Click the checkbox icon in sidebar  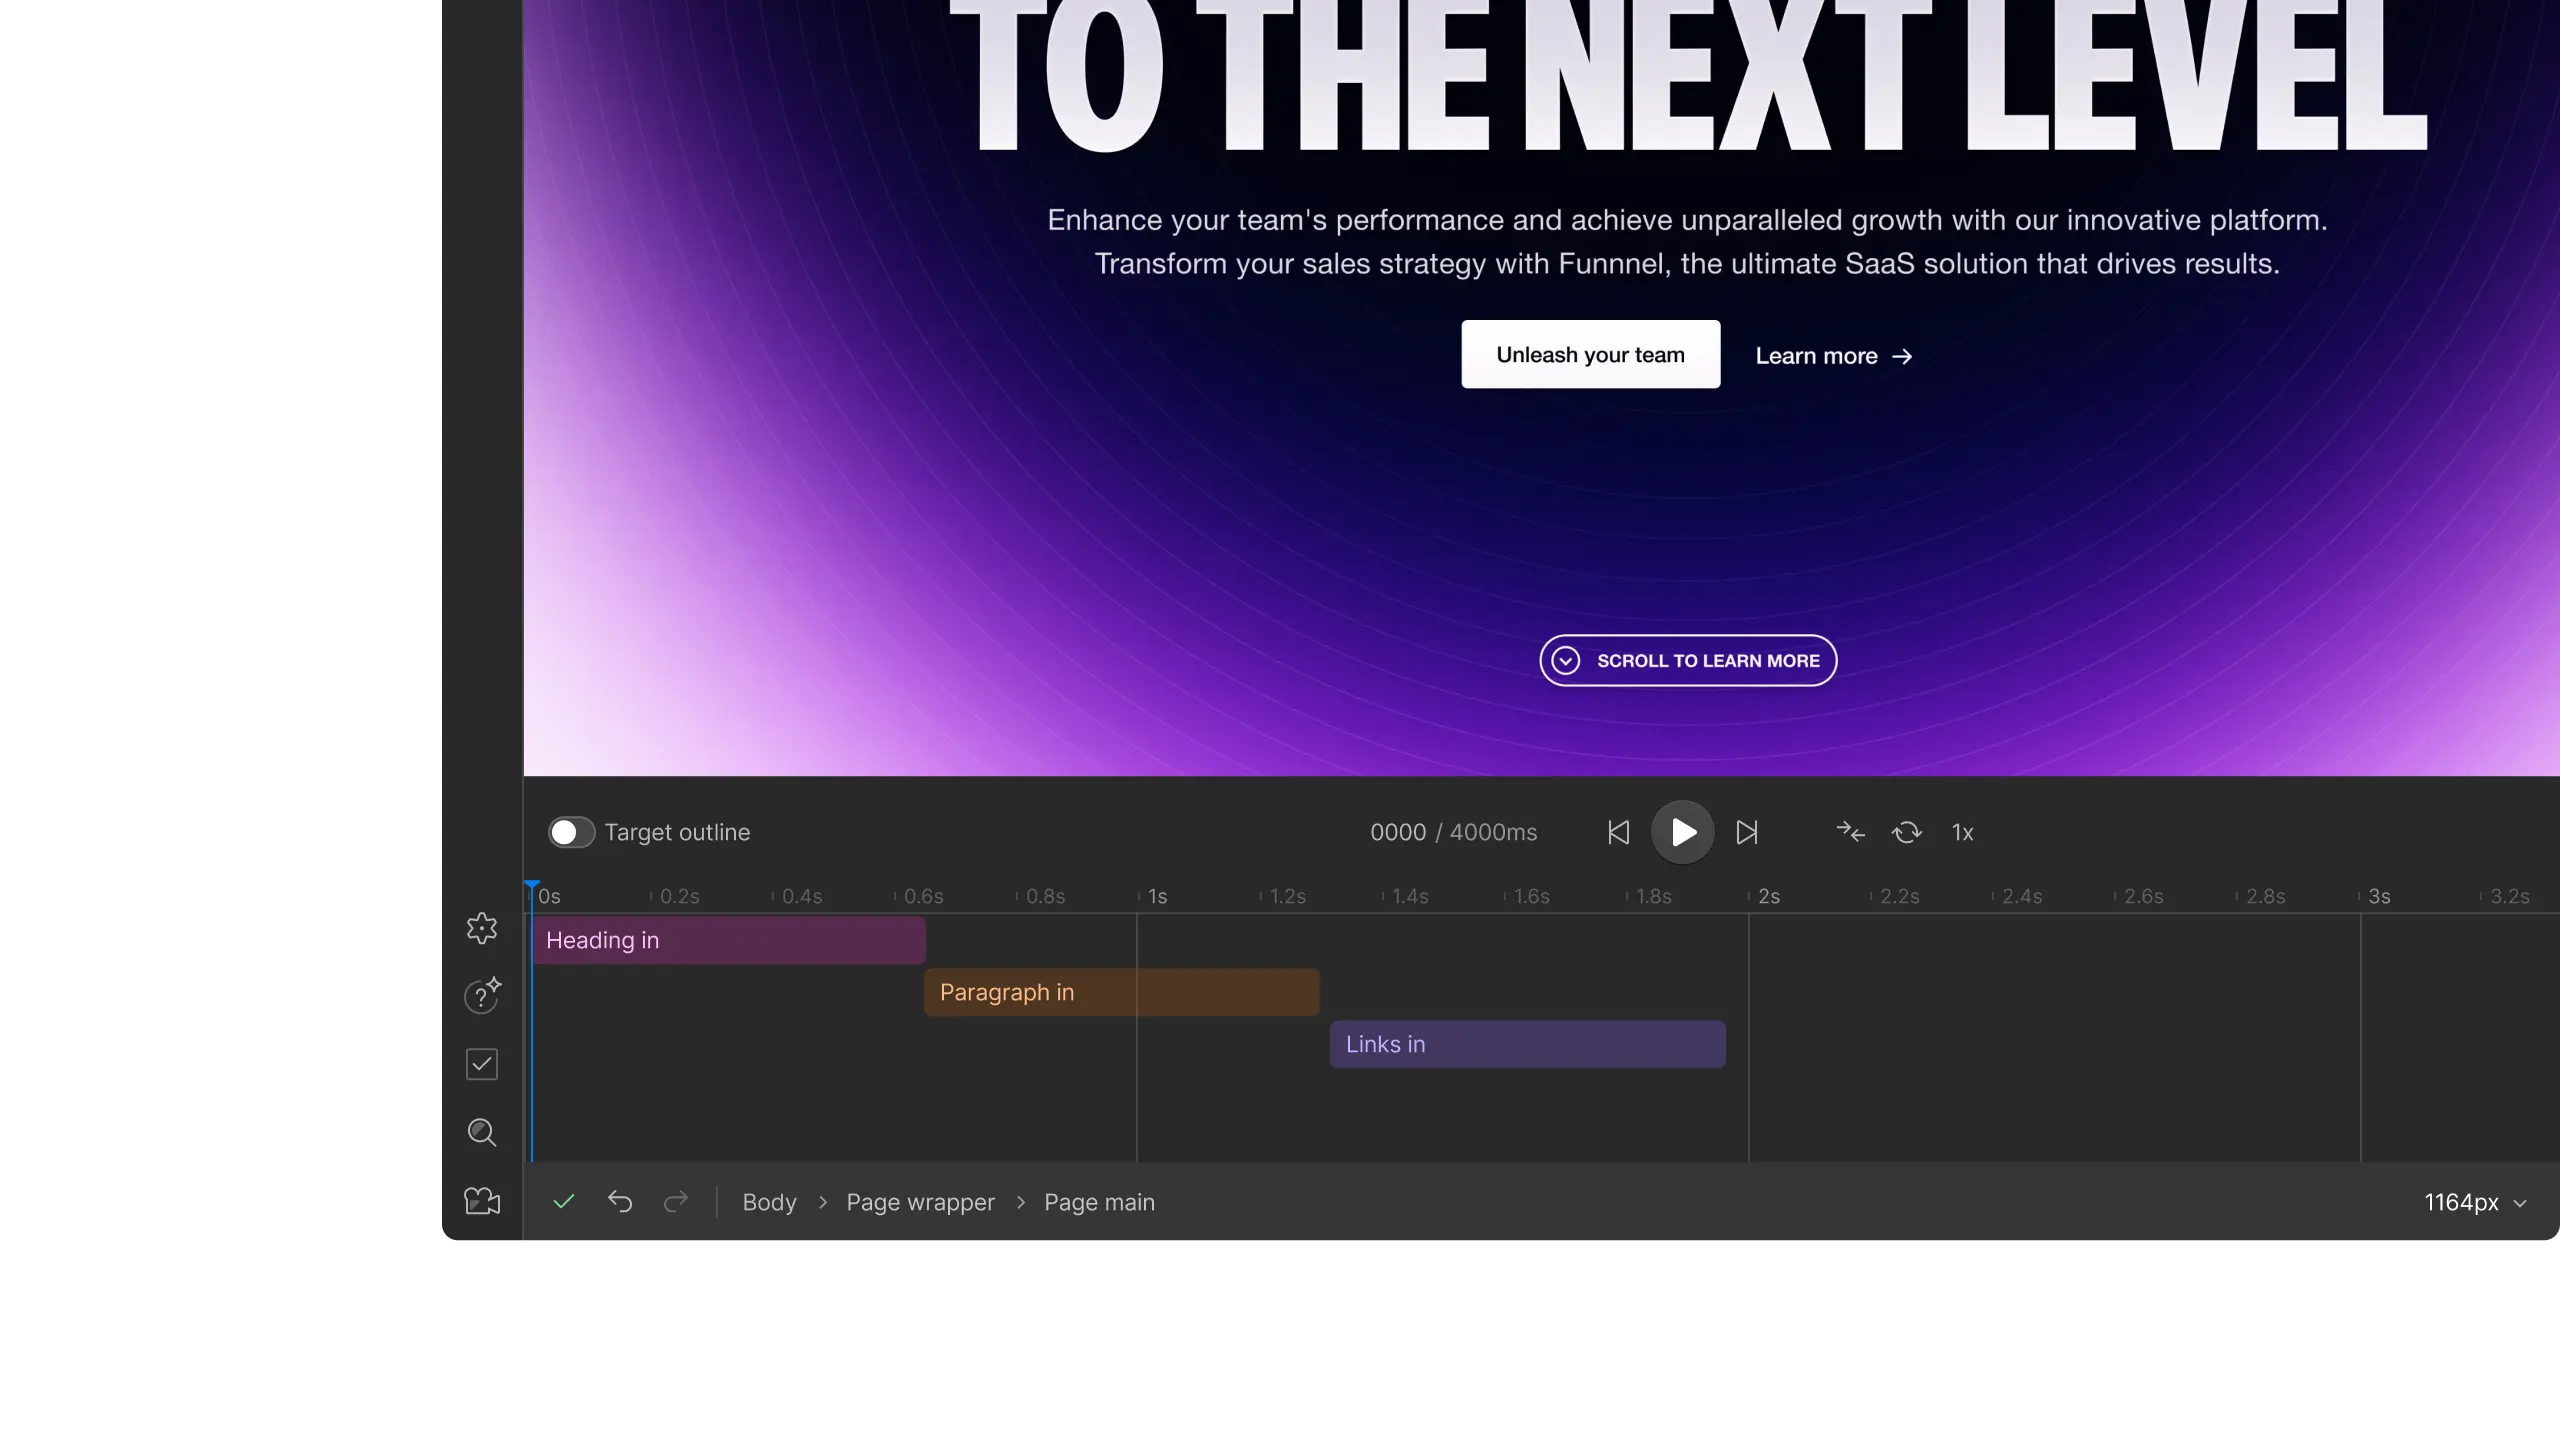482,1064
